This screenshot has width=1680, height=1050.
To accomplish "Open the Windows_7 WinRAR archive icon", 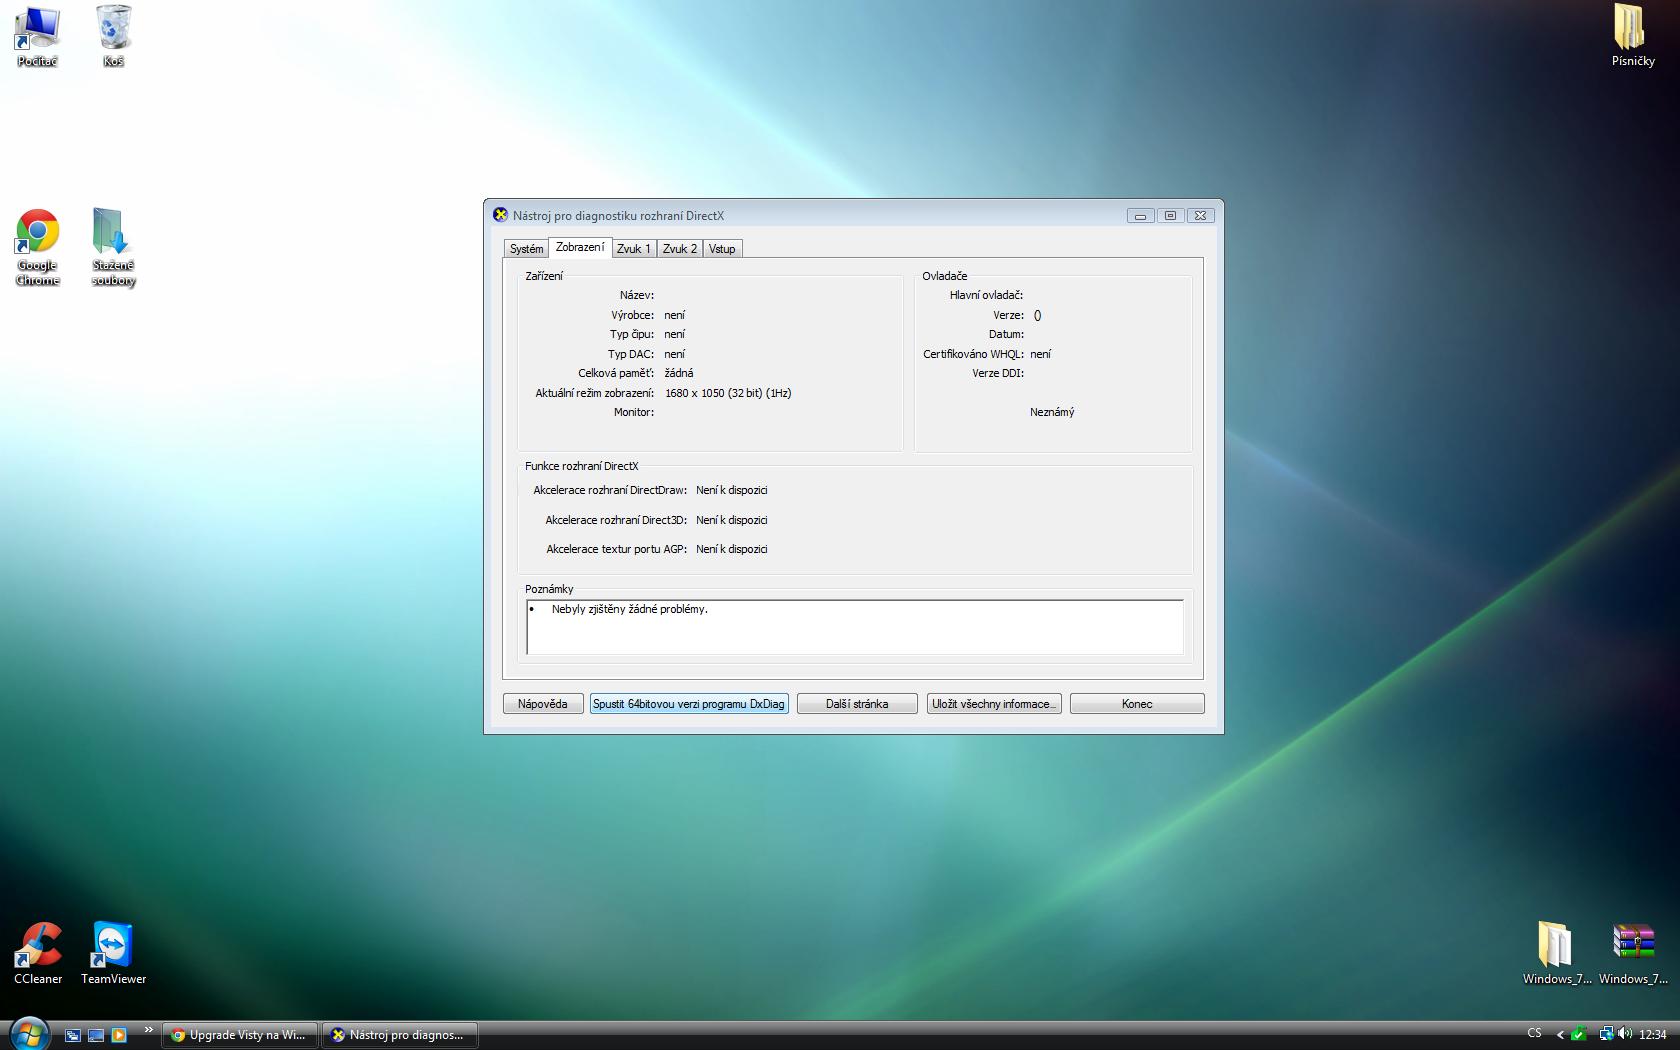I will pos(1632,945).
